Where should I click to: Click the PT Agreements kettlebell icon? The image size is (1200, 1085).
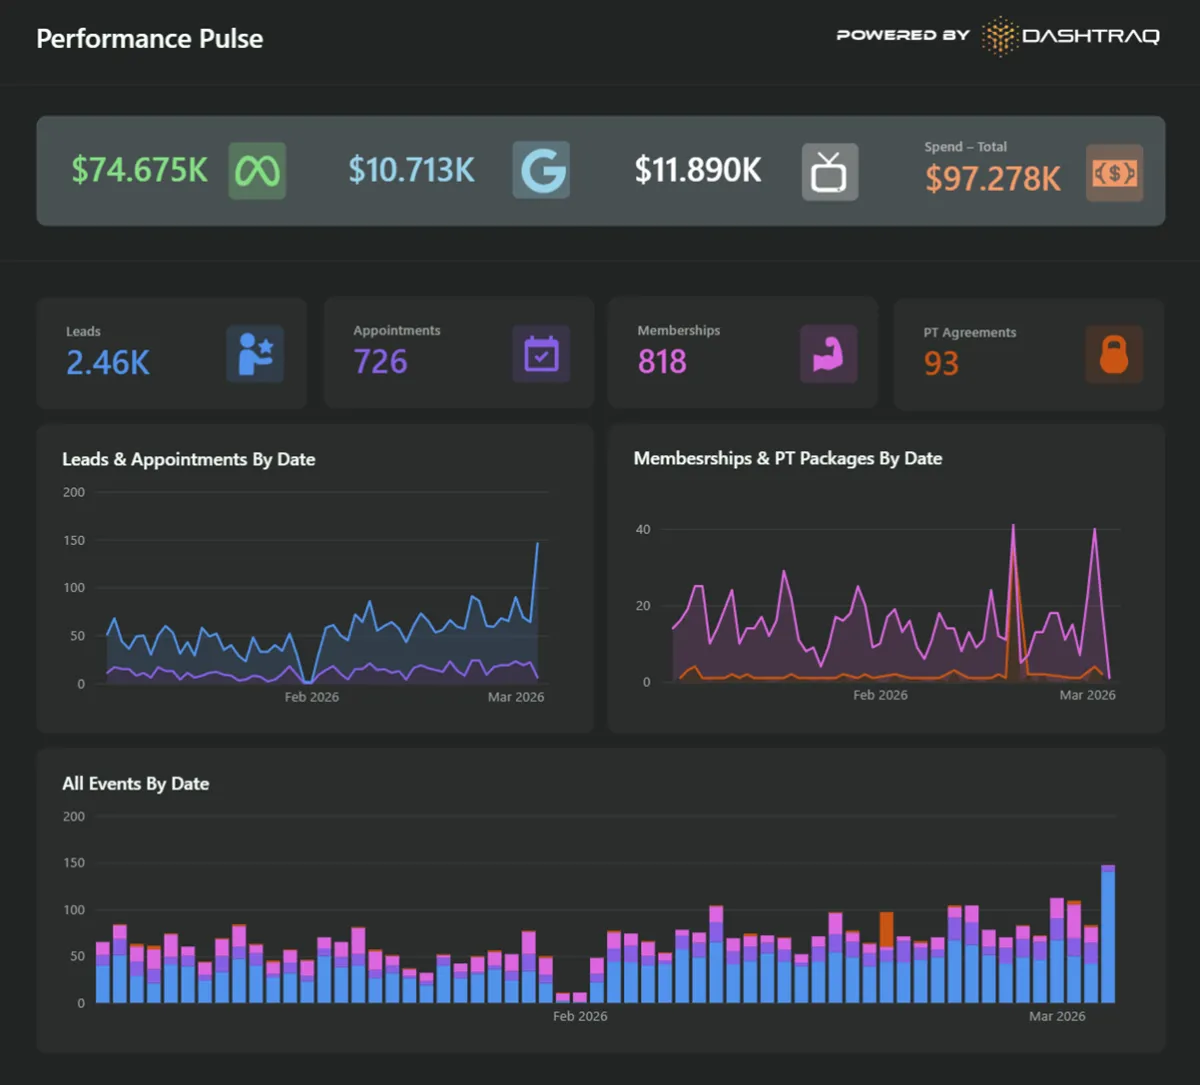(x=1113, y=355)
